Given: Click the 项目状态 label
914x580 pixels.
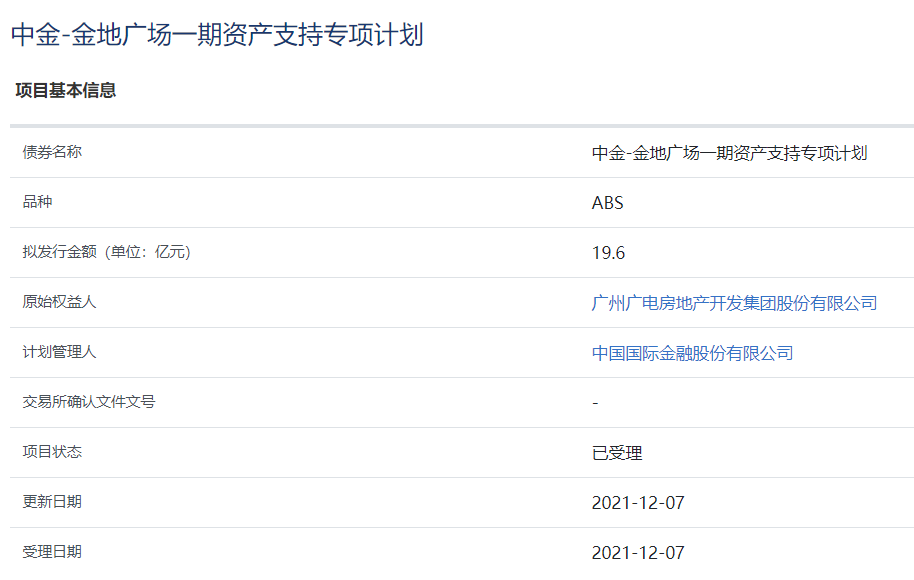Looking at the screenshot, I should point(52,452).
